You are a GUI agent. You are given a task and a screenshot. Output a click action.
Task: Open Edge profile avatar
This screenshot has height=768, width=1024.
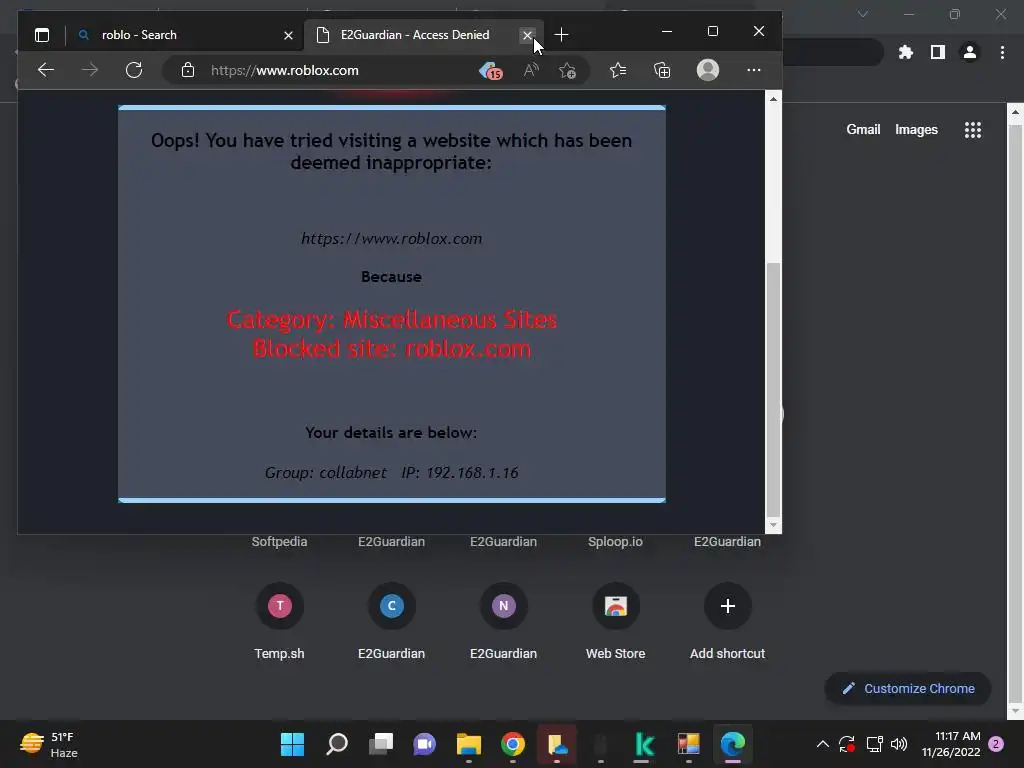707,70
